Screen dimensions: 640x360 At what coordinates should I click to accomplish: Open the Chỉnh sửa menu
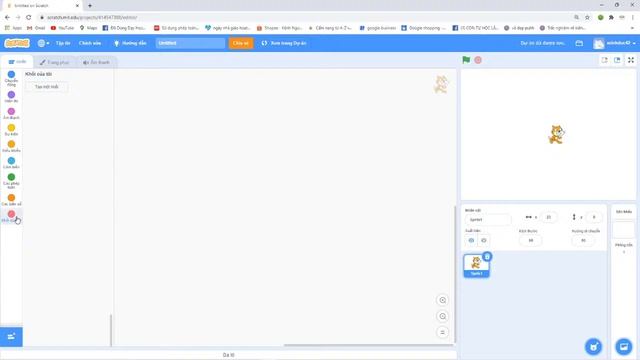point(90,43)
